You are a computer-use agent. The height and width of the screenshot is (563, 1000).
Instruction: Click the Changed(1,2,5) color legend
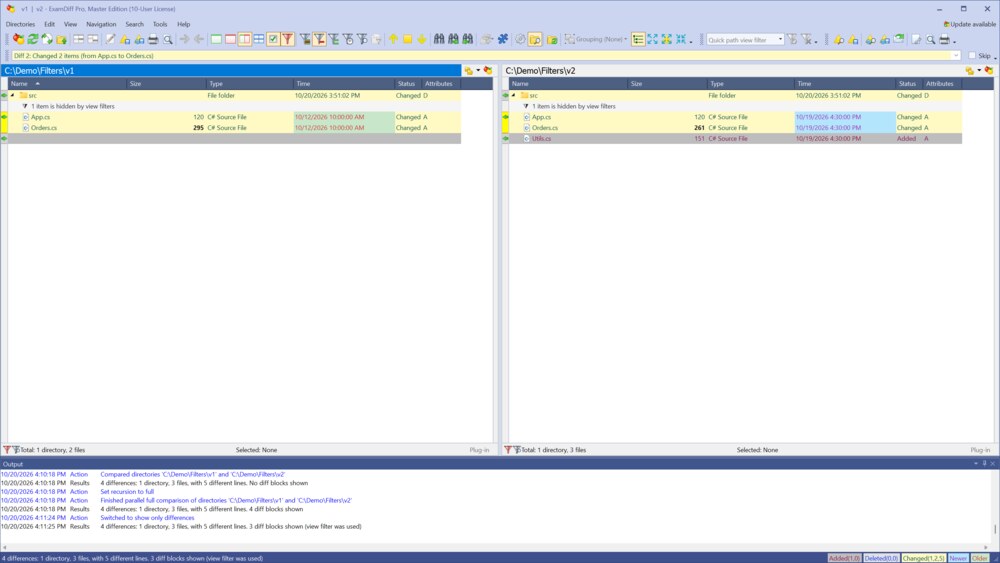[923, 558]
